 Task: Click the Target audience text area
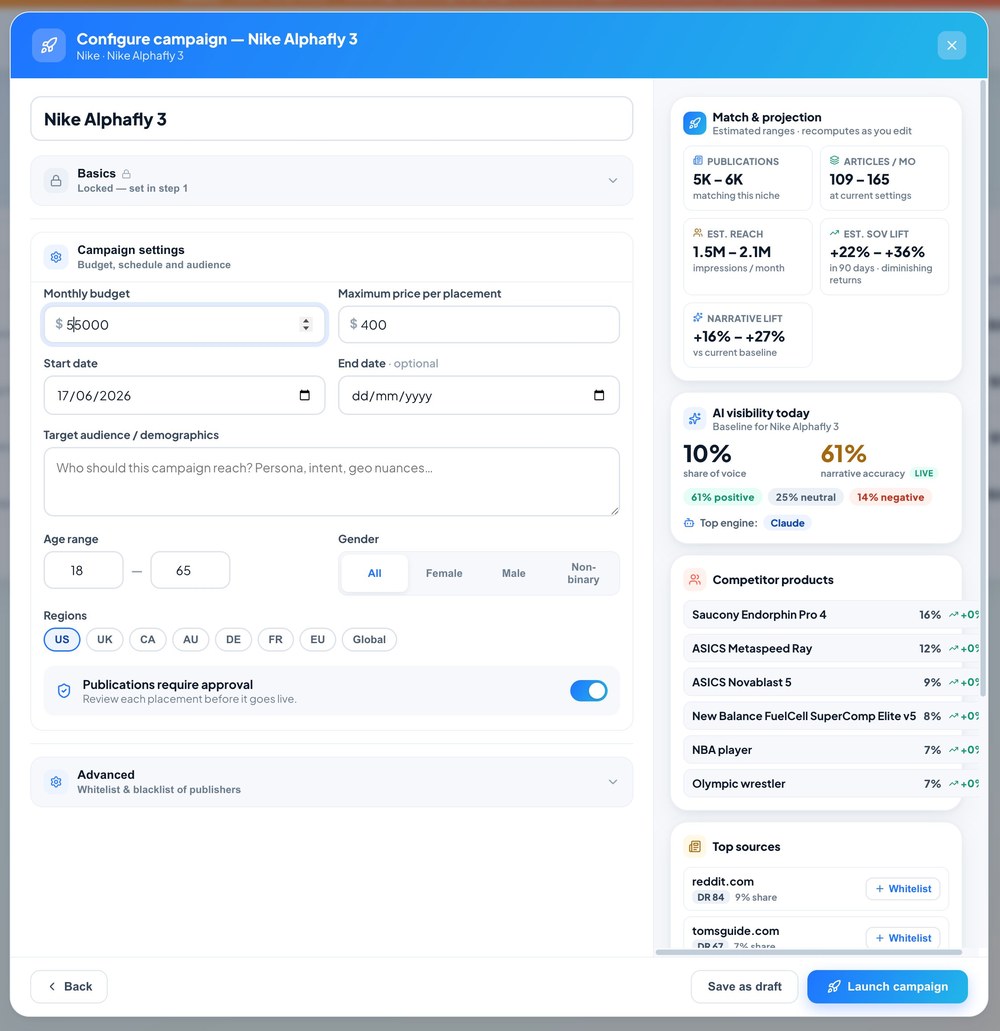pos(331,481)
